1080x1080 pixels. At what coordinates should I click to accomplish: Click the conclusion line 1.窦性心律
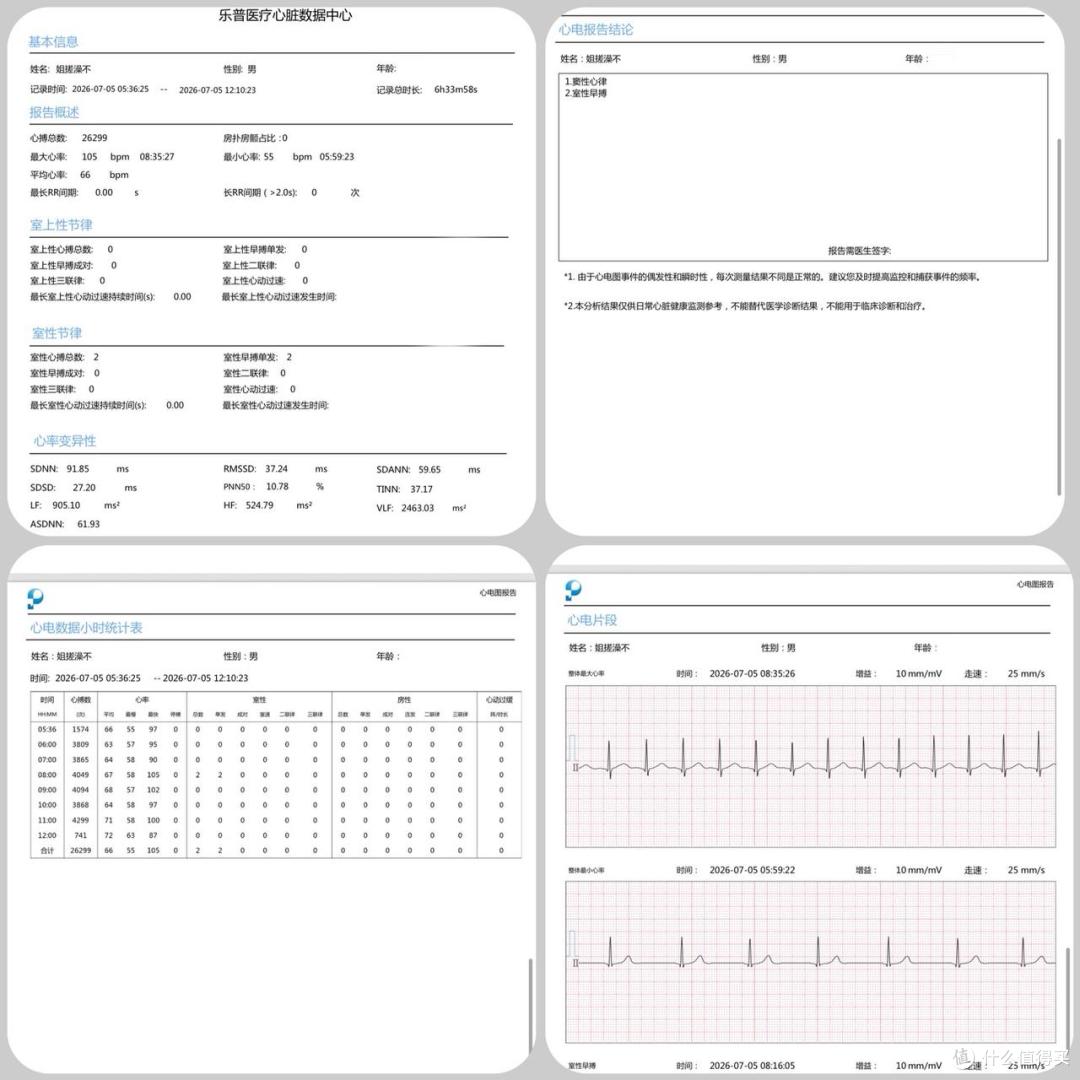click(x=585, y=81)
